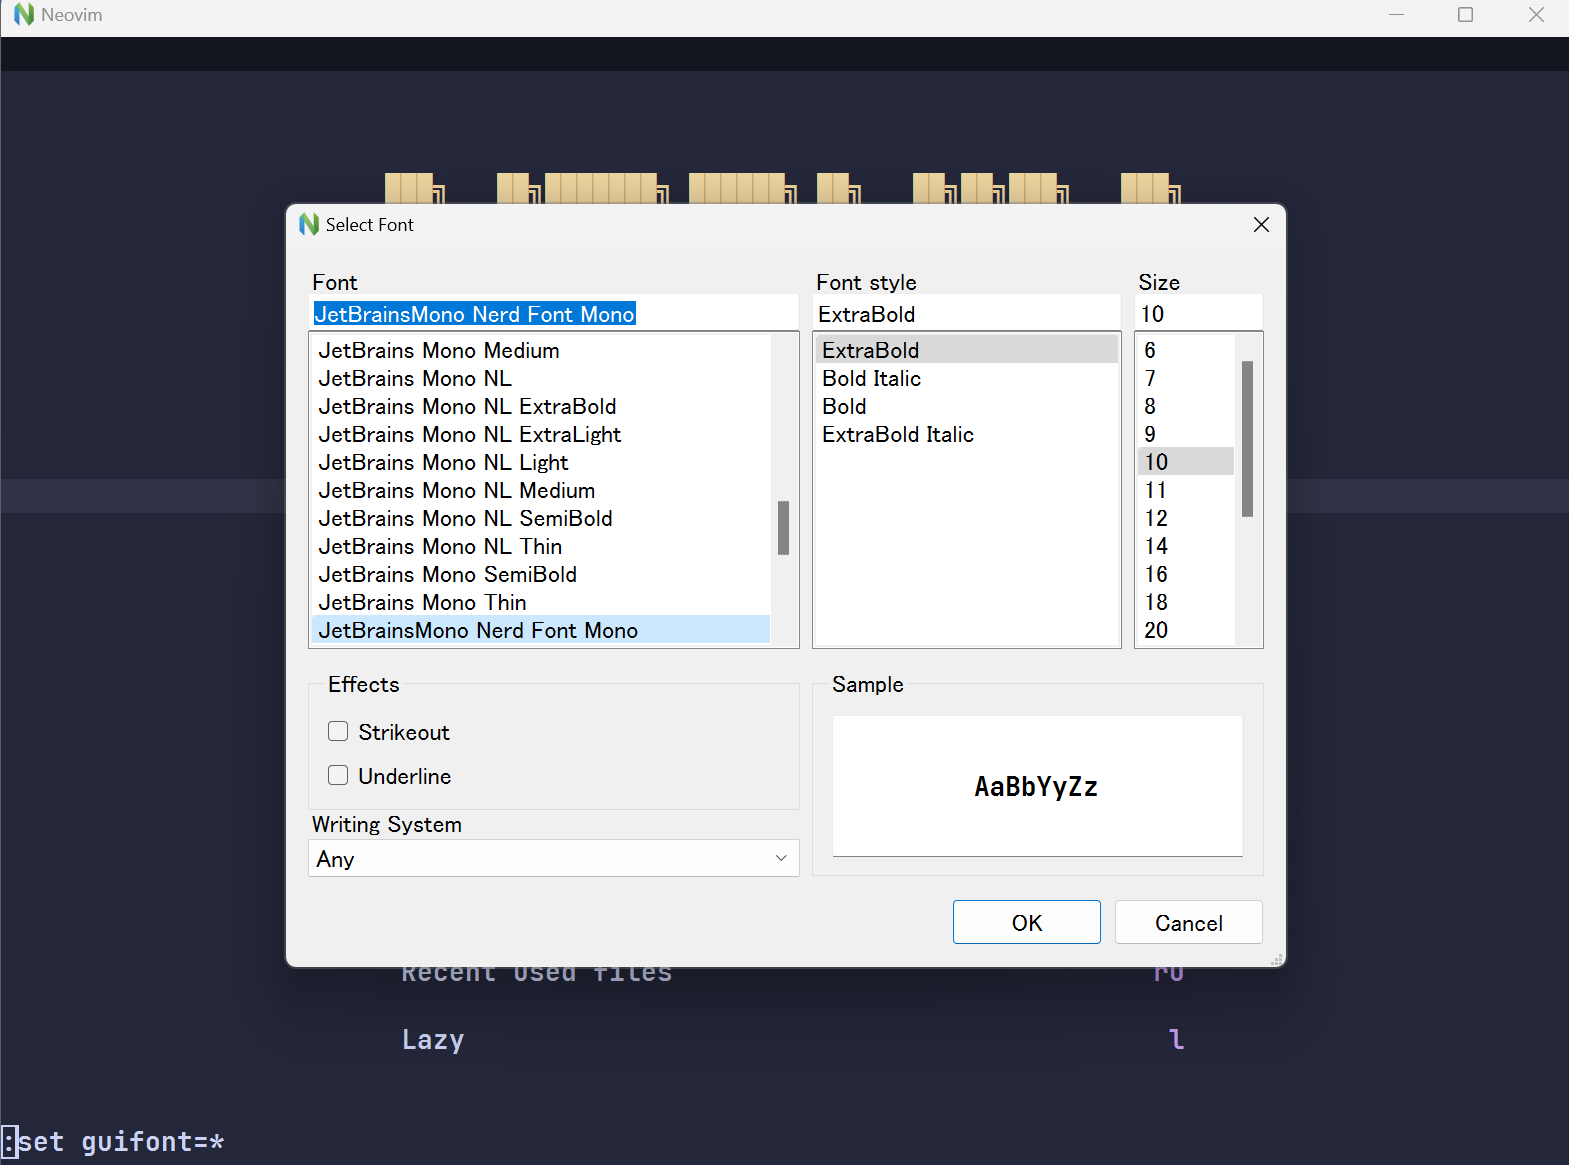The image size is (1569, 1165).
Task: Click the AaBbYyZz sample preview
Action: [x=1036, y=787]
